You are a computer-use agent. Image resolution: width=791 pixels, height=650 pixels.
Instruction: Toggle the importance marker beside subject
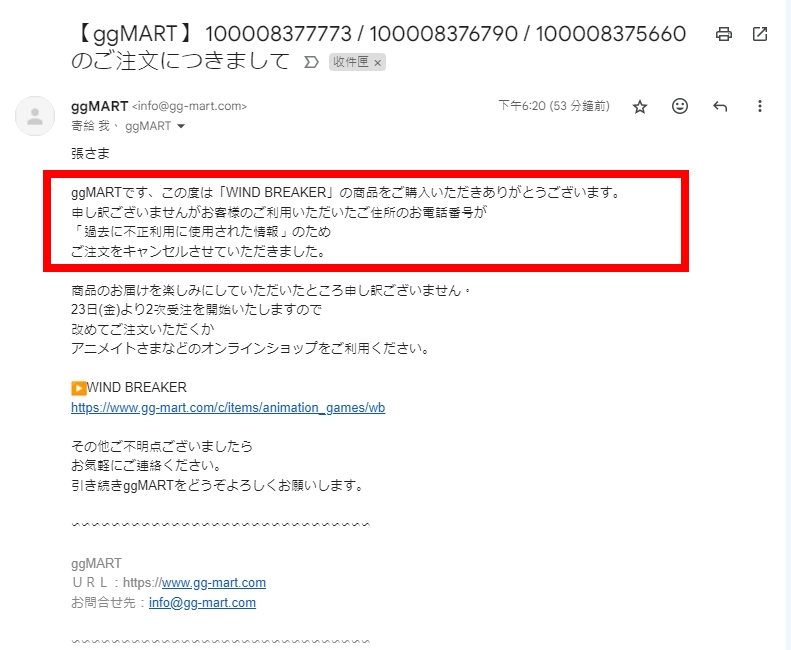click(x=311, y=62)
